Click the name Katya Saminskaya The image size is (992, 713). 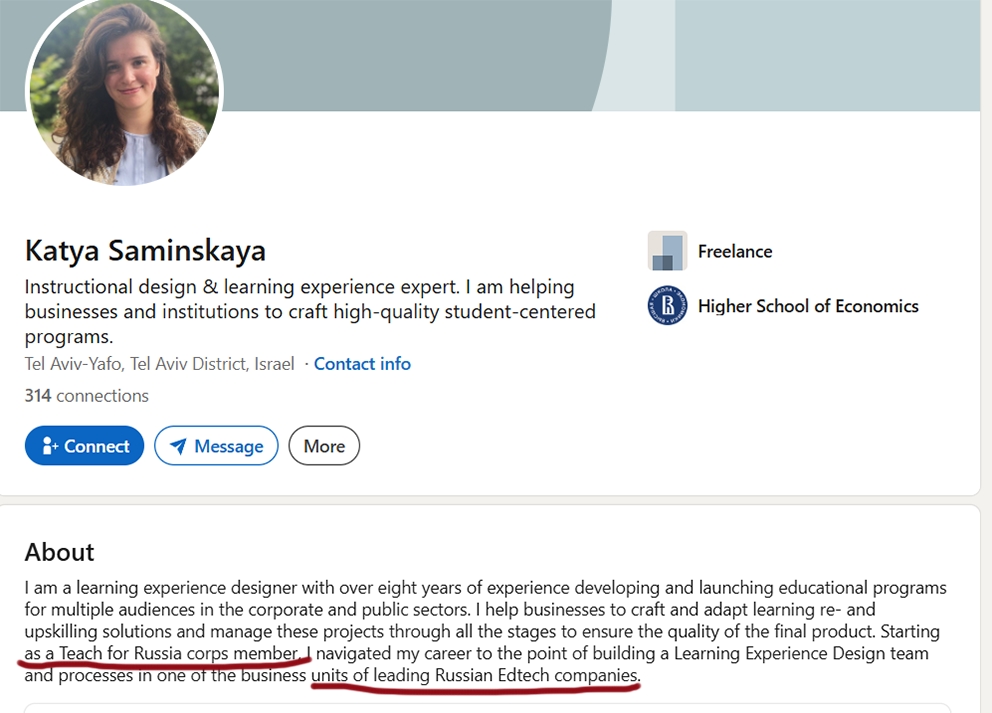tap(145, 251)
